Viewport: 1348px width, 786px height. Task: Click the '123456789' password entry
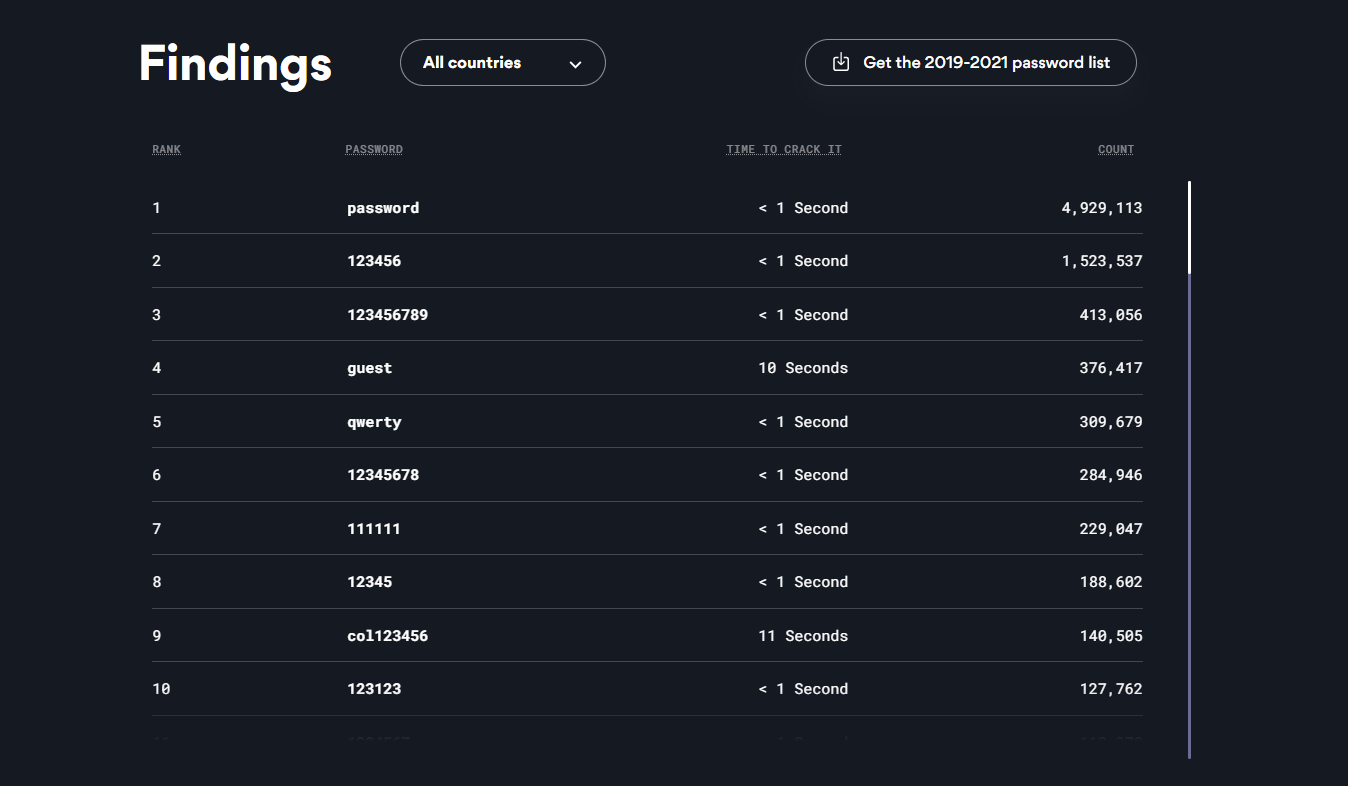[387, 315]
